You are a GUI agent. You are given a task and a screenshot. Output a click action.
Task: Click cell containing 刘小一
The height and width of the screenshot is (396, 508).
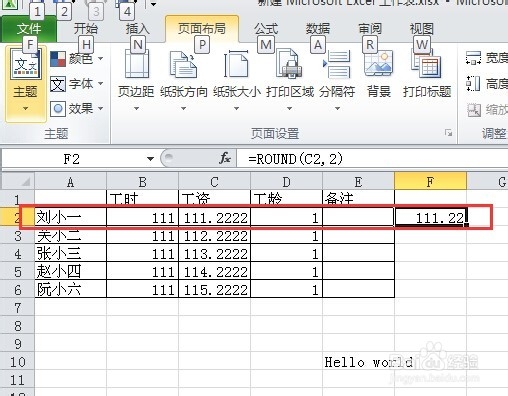click(70, 218)
